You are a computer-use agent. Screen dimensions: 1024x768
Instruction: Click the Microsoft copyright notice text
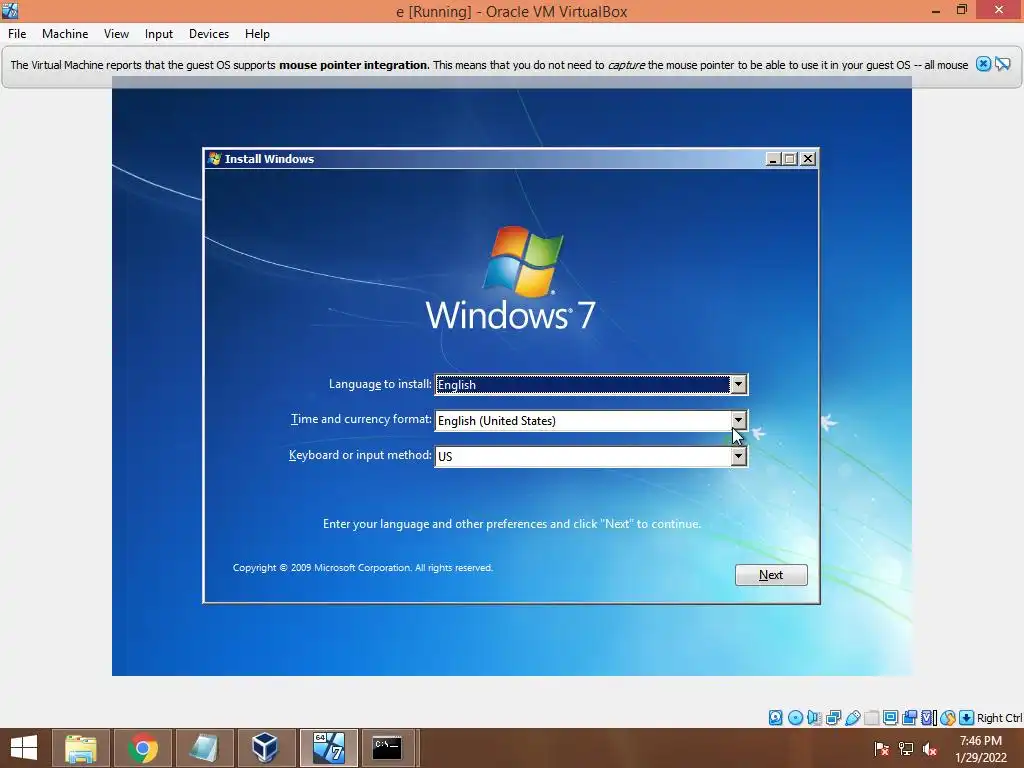point(362,568)
